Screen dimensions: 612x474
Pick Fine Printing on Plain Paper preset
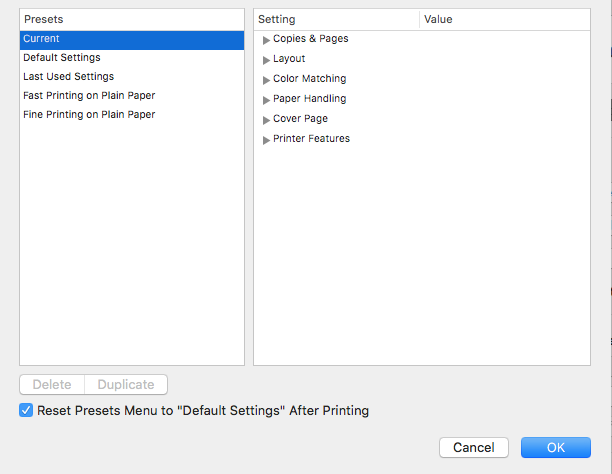tap(89, 115)
